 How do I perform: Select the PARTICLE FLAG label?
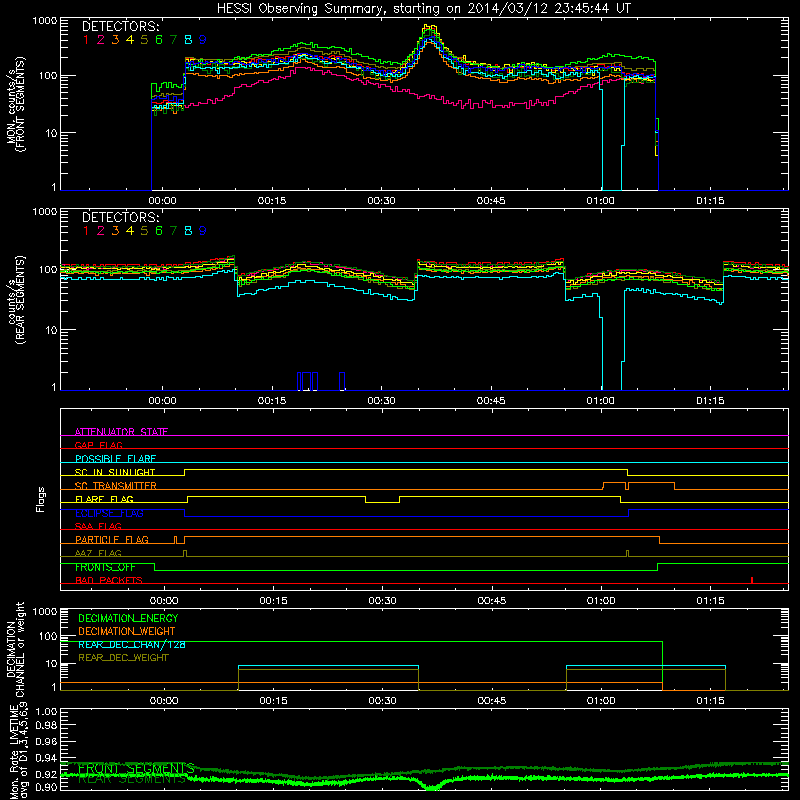(112, 539)
